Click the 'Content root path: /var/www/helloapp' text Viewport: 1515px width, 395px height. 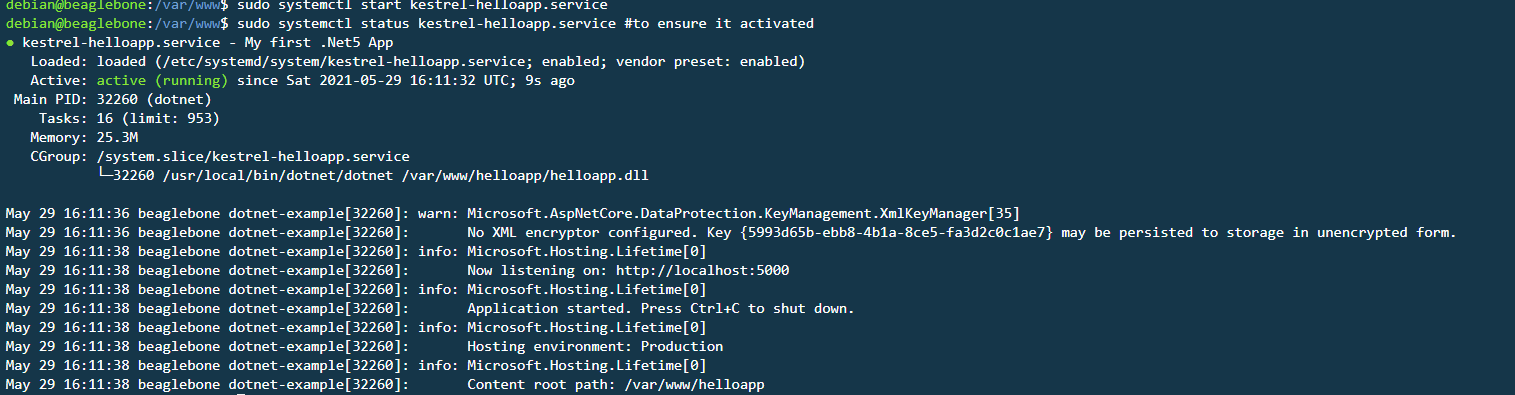[616, 384]
